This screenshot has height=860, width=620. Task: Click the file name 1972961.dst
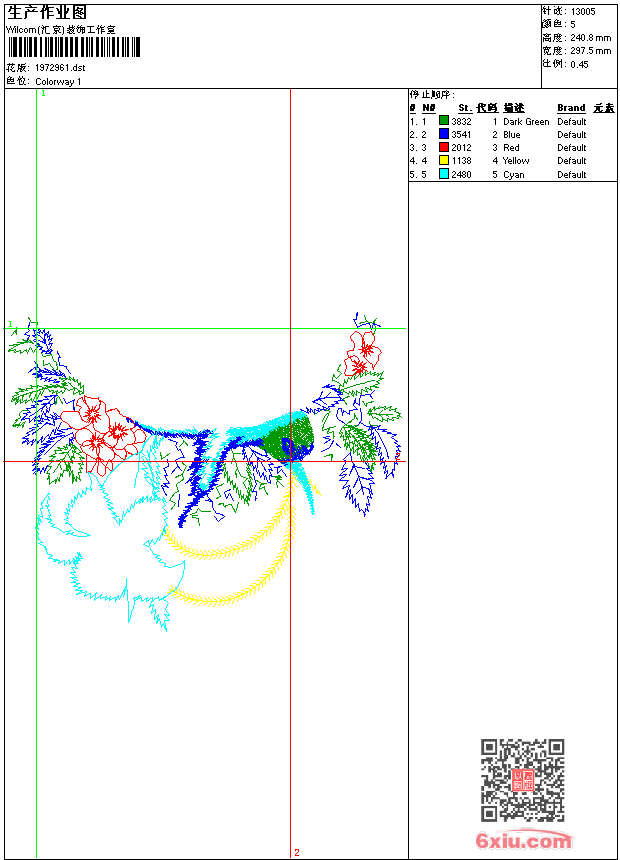point(60,68)
